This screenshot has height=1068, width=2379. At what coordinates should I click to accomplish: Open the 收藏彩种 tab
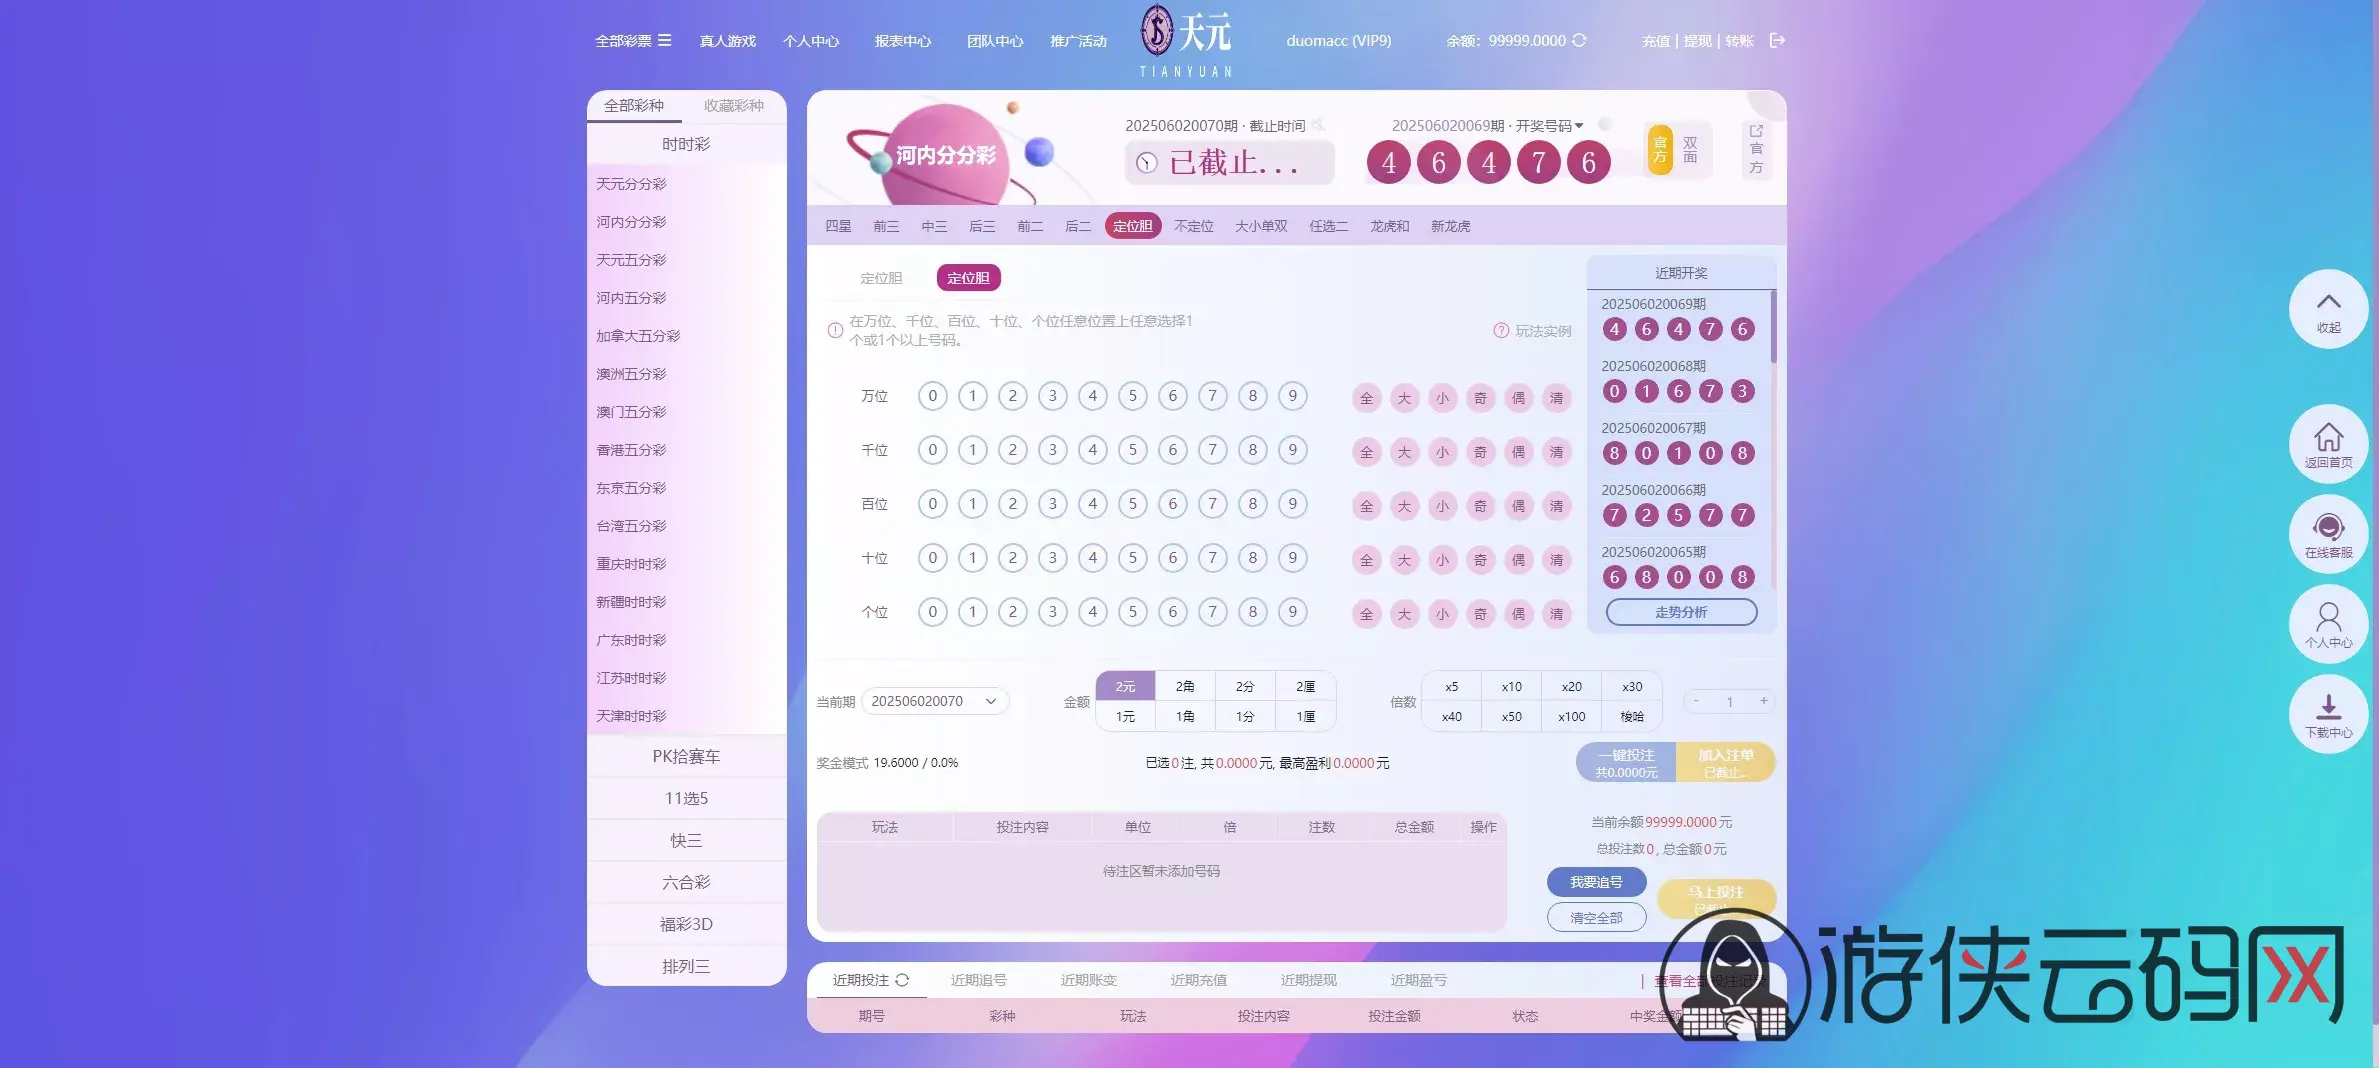(x=734, y=105)
